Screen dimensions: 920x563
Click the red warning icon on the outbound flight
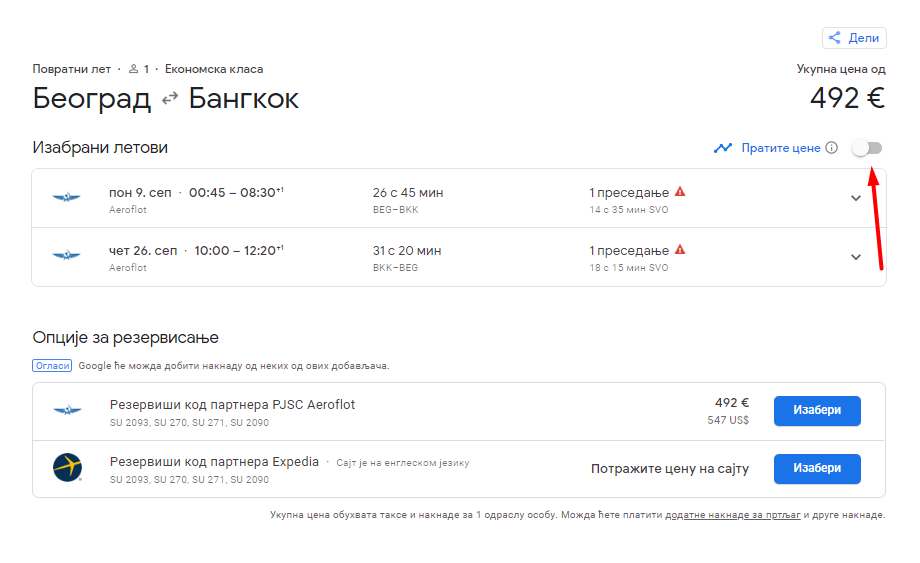coord(681,192)
